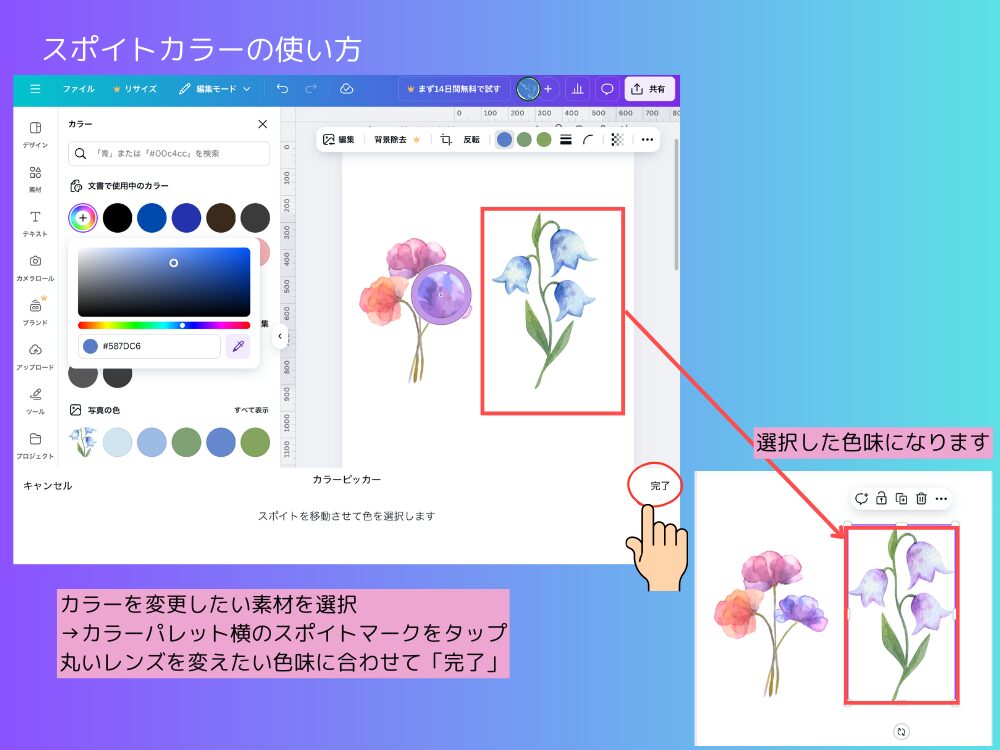The image size is (1000, 750).
Task: Click 完了 to confirm the picked color
Action: 657,484
